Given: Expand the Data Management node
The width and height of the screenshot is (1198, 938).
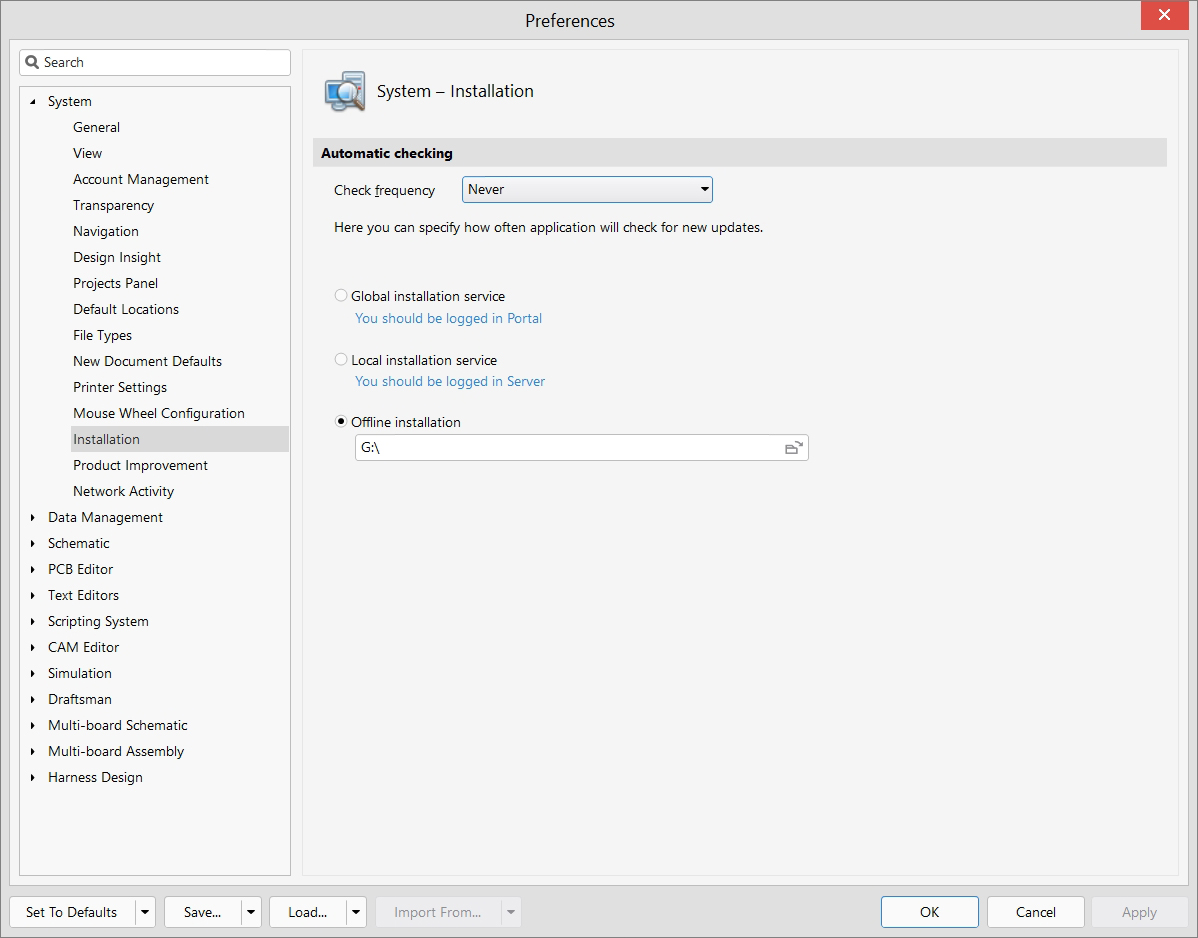Looking at the screenshot, I should [32, 517].
